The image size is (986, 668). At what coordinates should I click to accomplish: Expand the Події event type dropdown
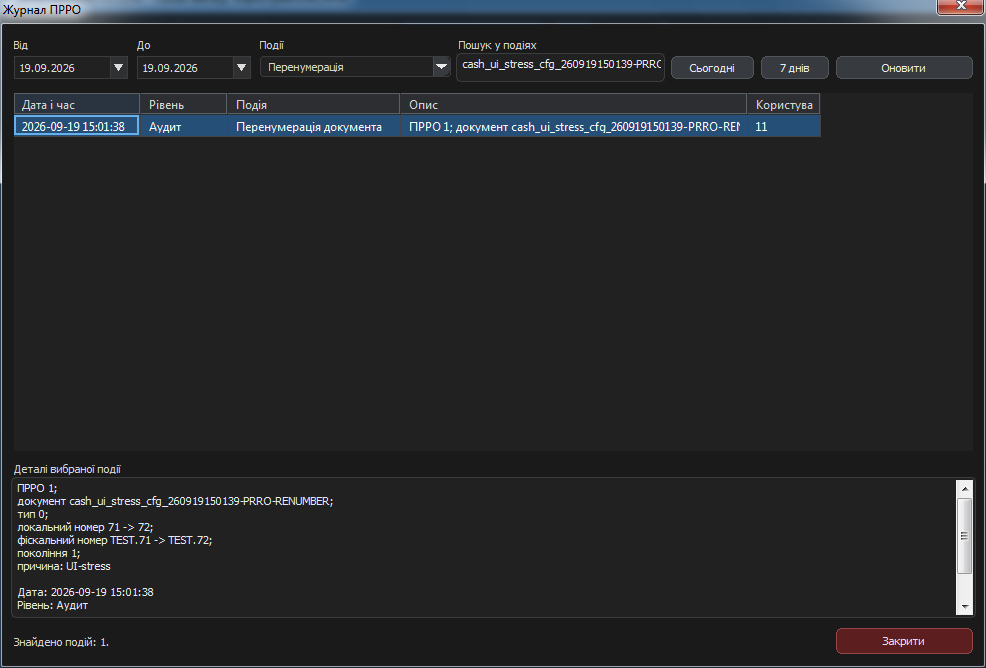click(x=441, y=67)
